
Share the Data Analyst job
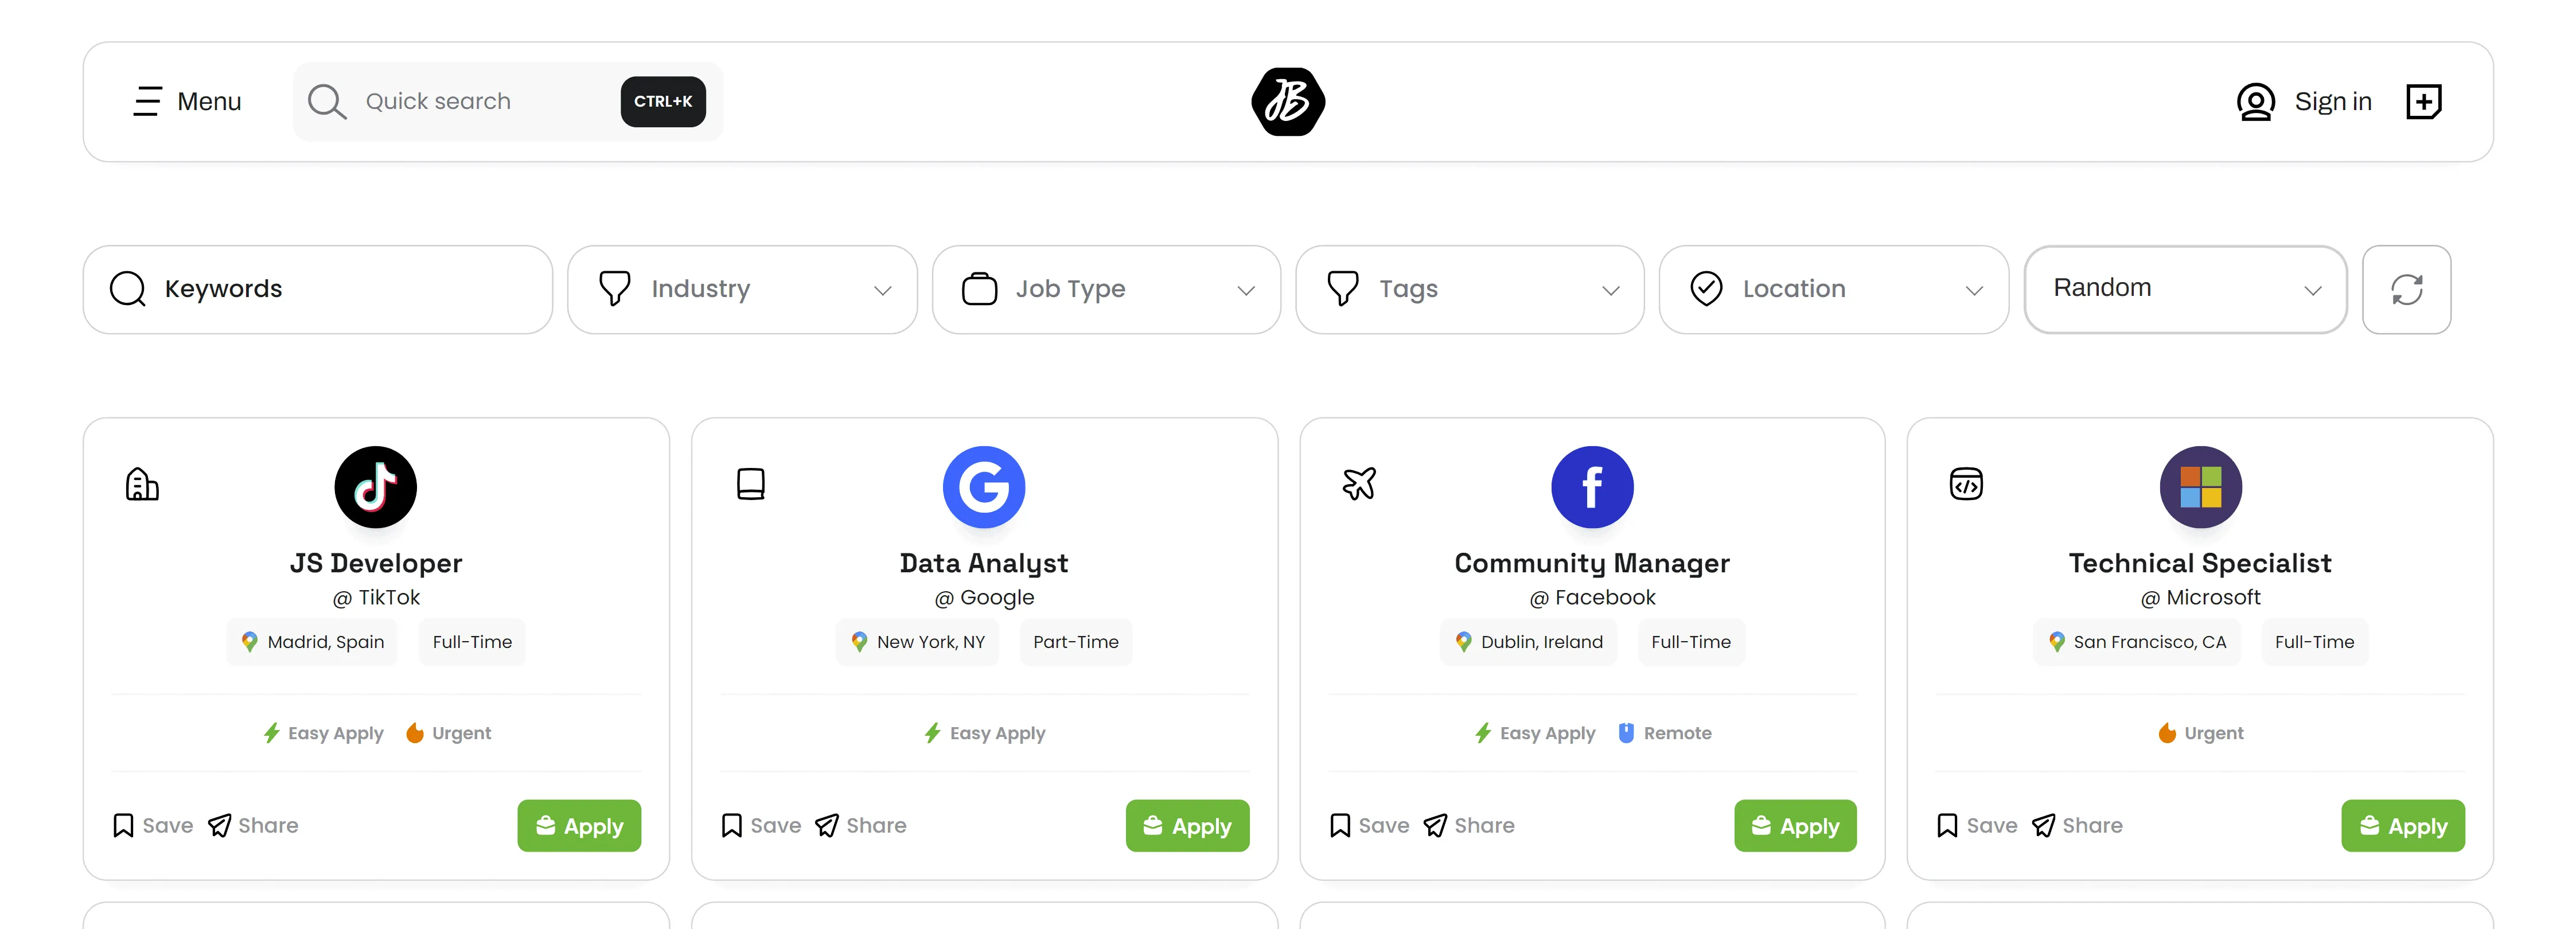point(861,825)
